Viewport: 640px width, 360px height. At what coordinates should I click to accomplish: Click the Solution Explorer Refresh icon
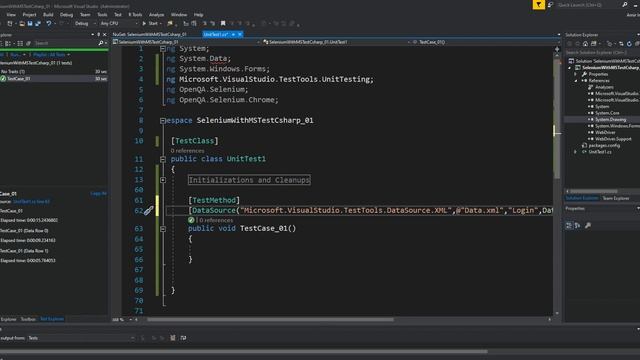629,44
